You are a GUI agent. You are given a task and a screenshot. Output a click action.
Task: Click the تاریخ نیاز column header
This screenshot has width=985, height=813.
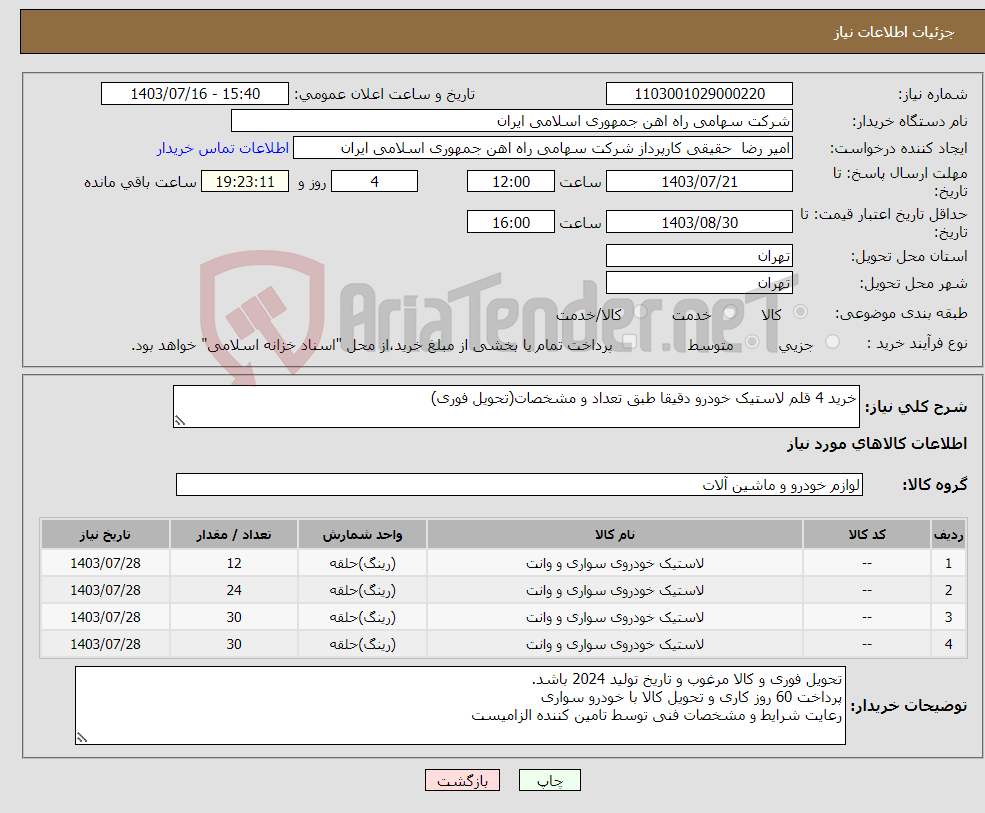coord(105,535)
